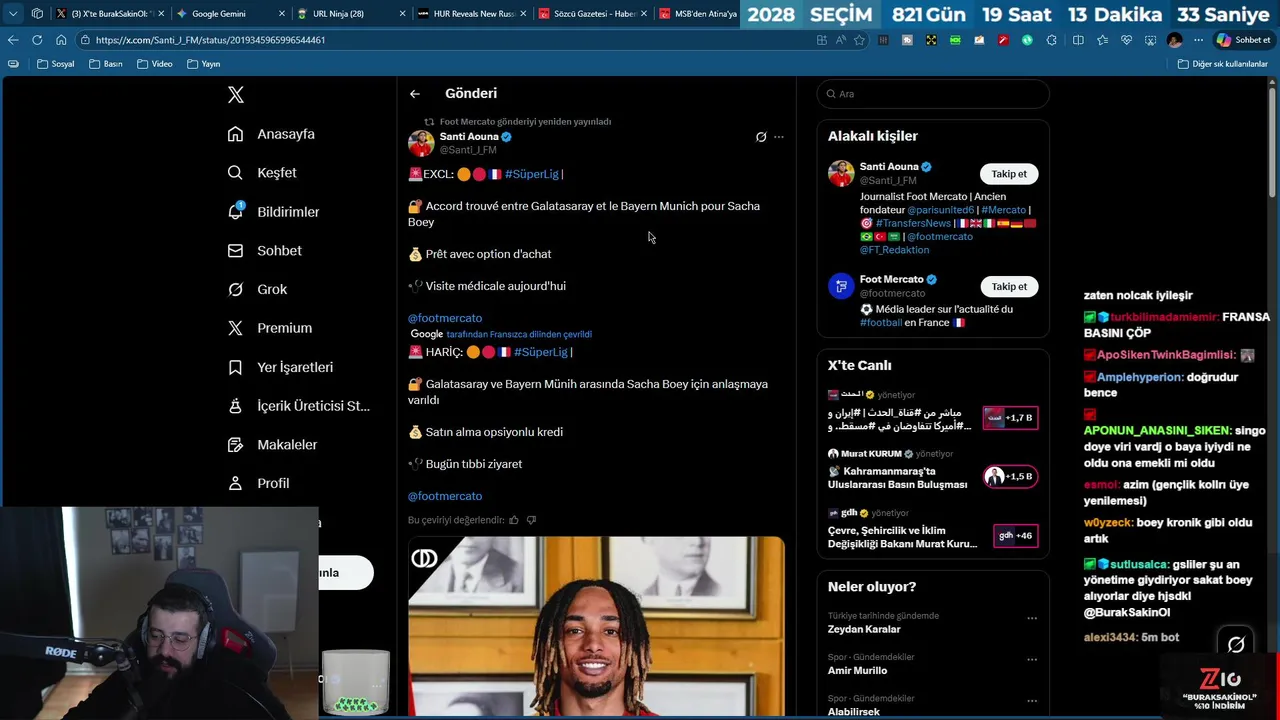The image size is (1280, 720).
Task: Open Anasayfa home in the sidebar
Action: [x=271, y=134]
